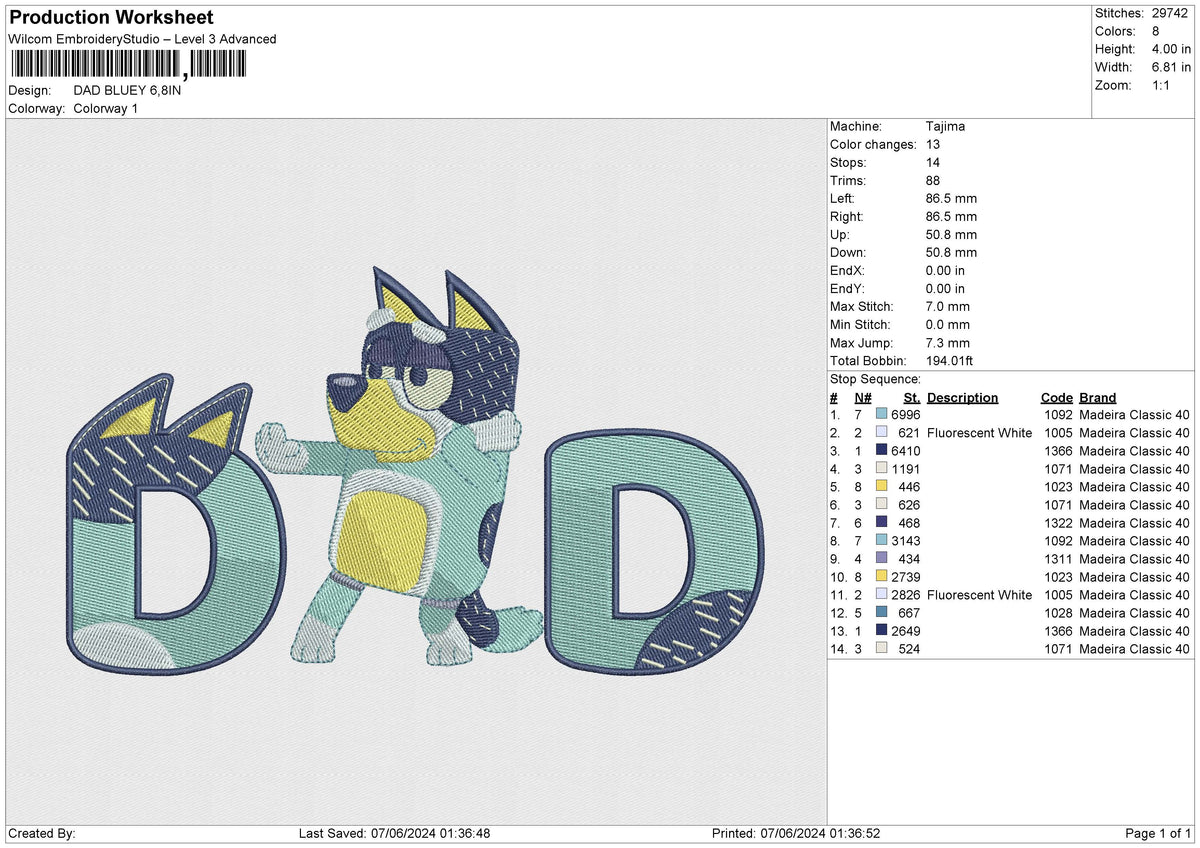Select the beige swatch in stop row 14
The image size is (1200, 848).
881,649
